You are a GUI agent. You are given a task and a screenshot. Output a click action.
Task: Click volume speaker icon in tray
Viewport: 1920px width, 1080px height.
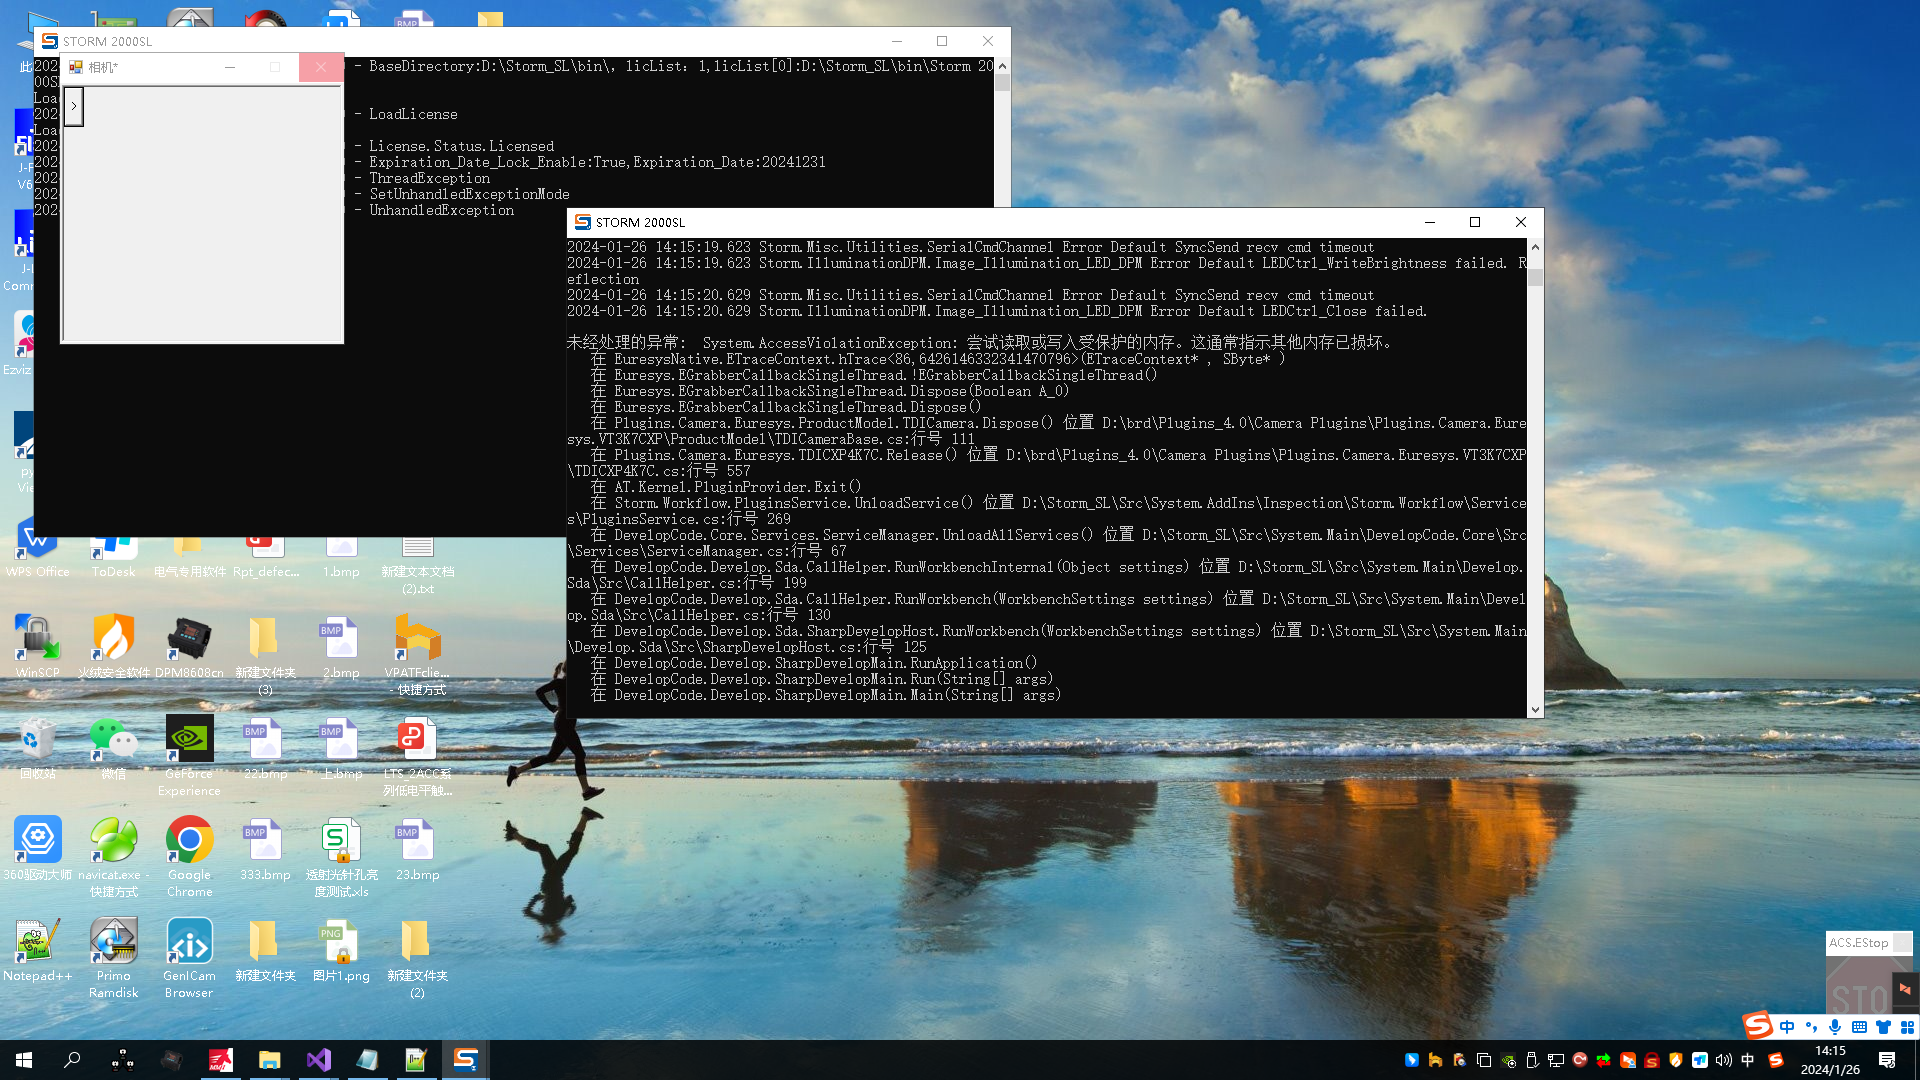[1723, 1060]
